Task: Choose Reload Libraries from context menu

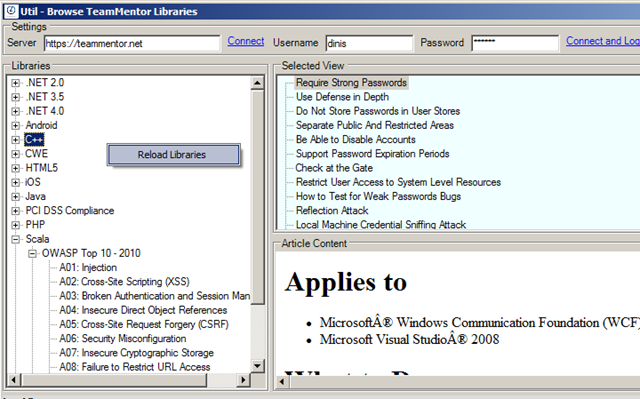Action: coord(173,155)
